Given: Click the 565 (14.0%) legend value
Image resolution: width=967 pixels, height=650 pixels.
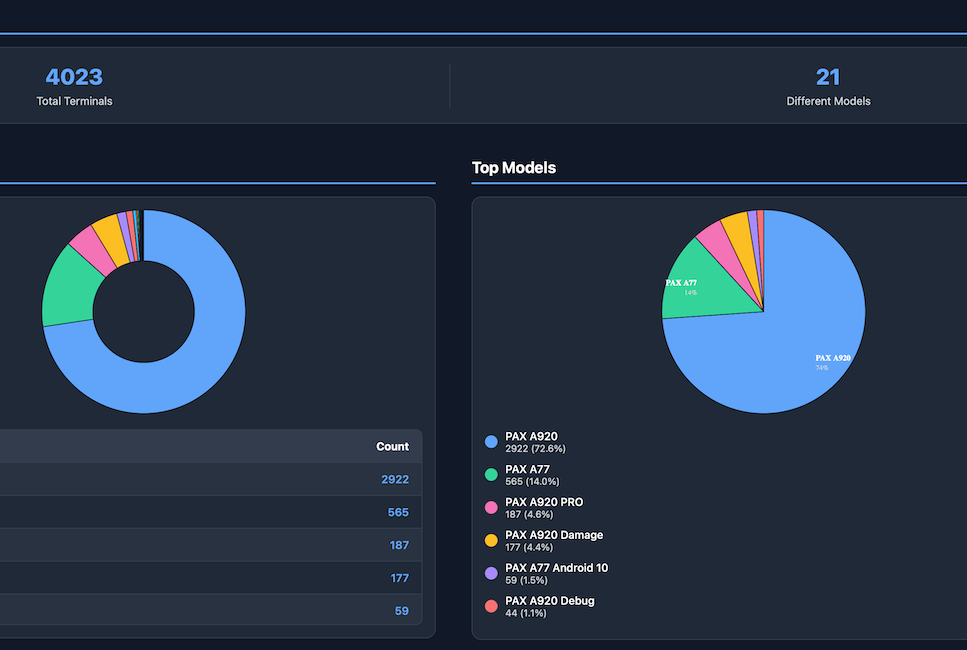Looking at the screenshot, I should click(x=532, y=482).
